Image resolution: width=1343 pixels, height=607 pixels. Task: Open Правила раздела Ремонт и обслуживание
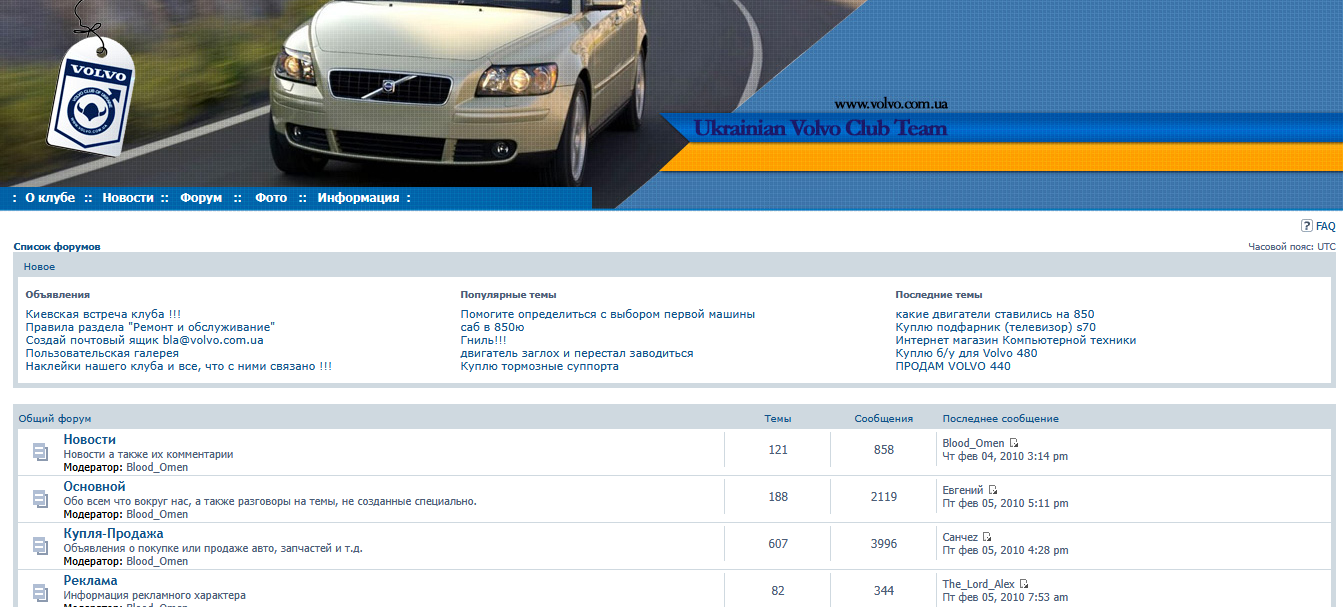(x=150, y=327)
